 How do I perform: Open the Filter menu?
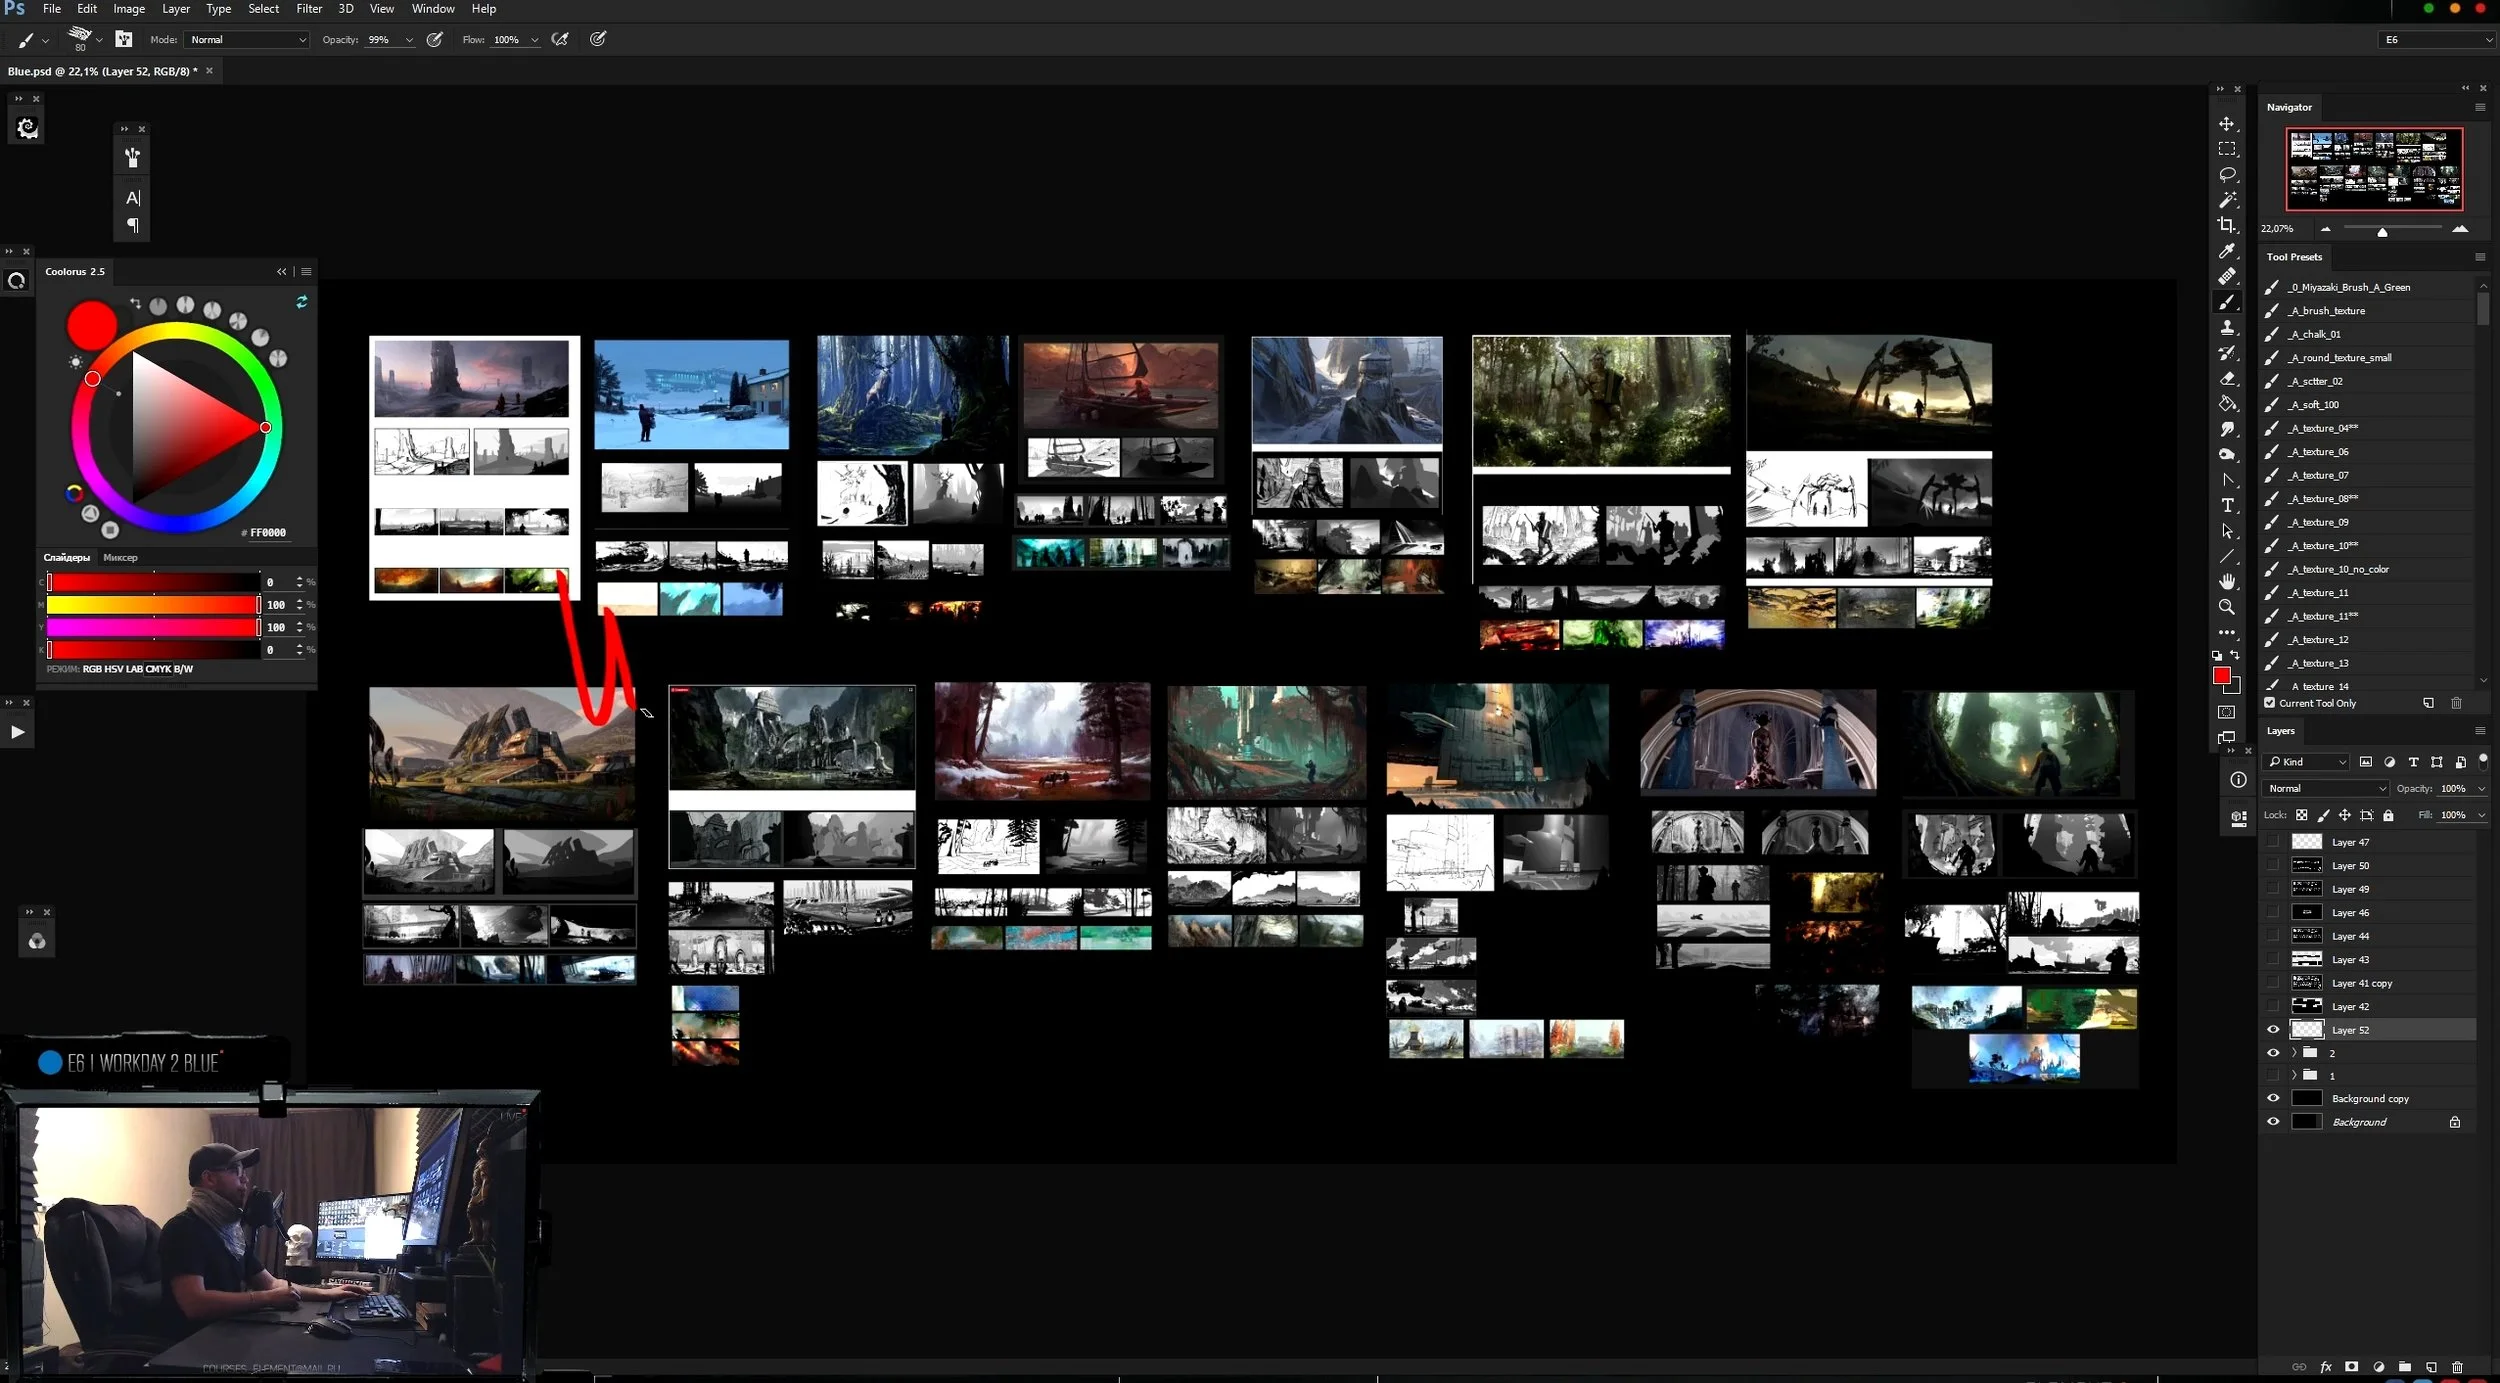pos(309,9)
